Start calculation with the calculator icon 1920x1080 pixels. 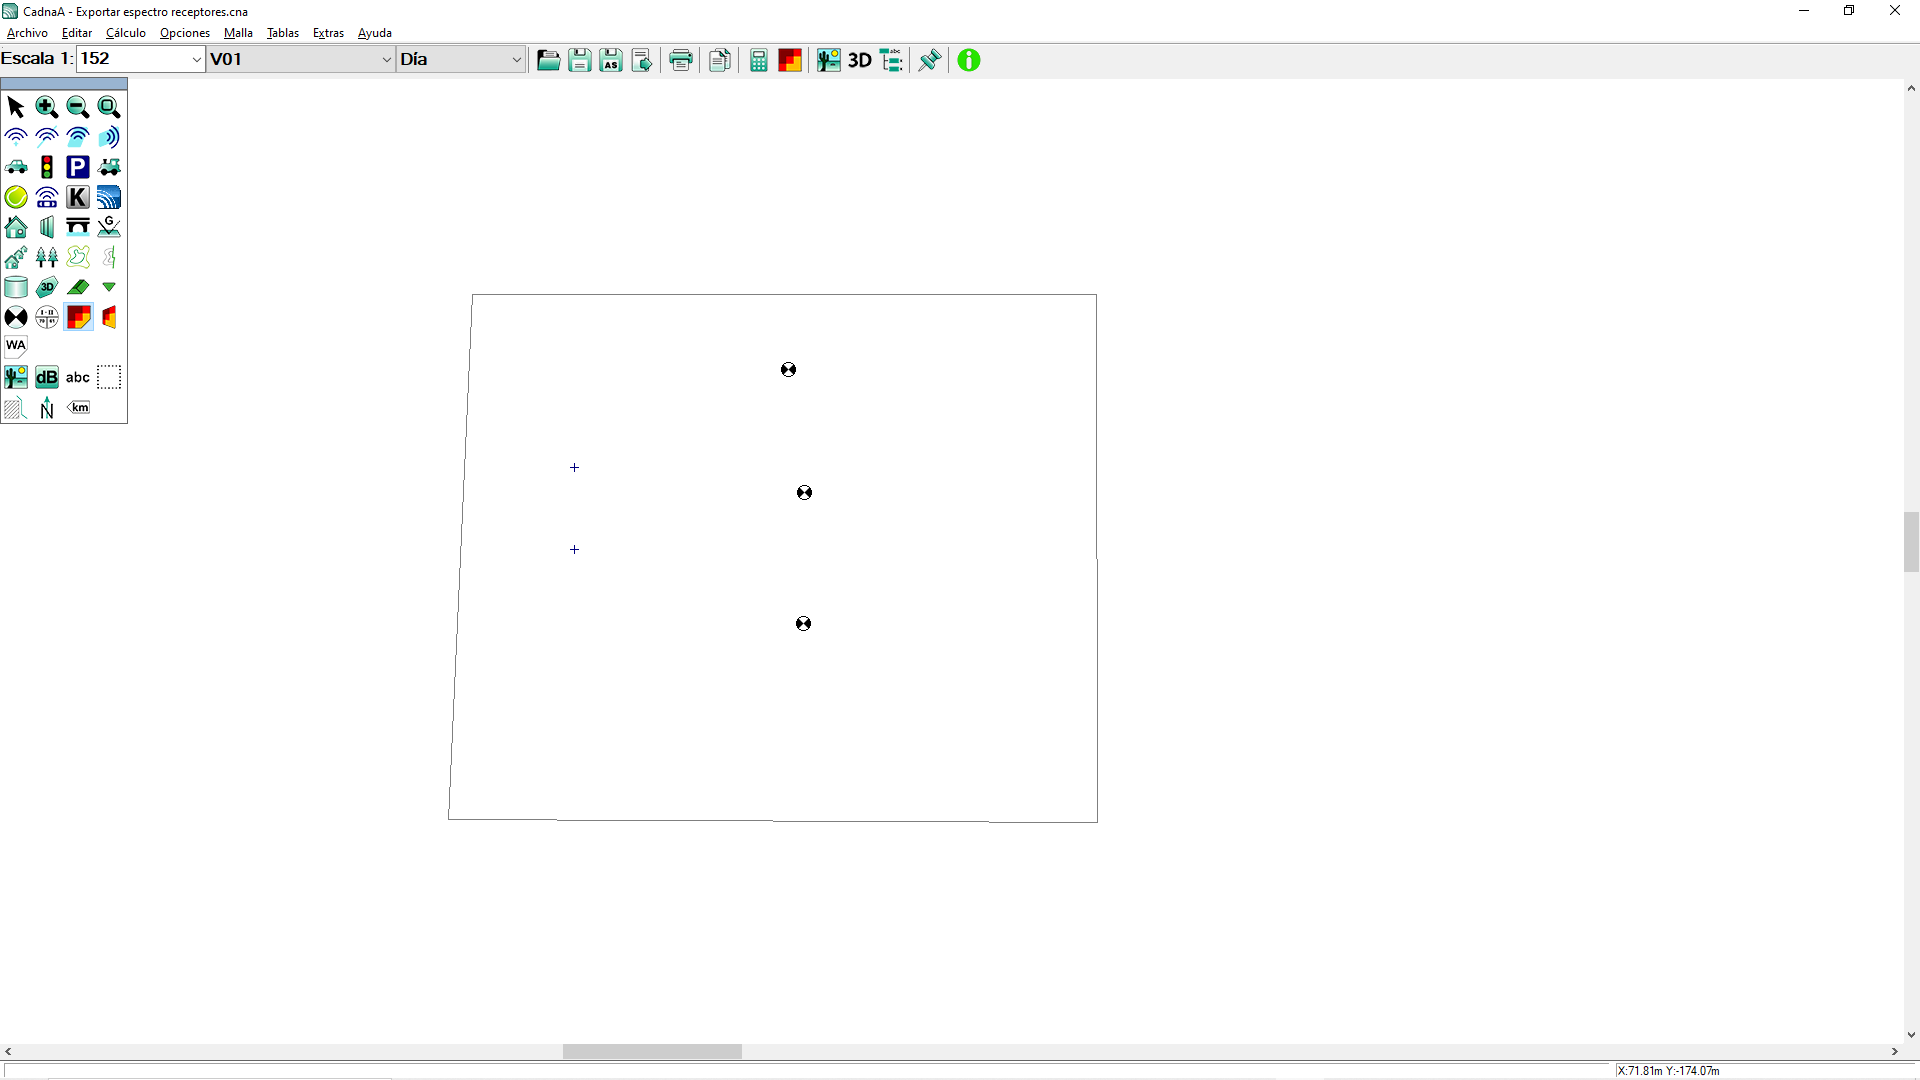759,60
